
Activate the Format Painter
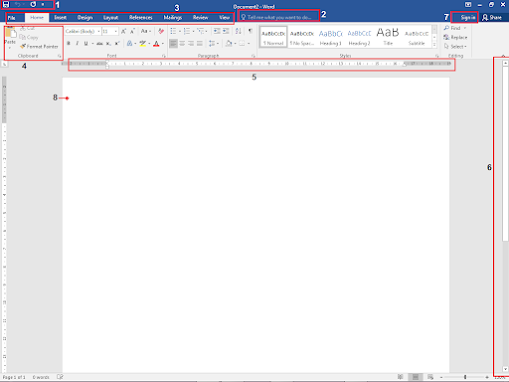(x=39, y=46)
